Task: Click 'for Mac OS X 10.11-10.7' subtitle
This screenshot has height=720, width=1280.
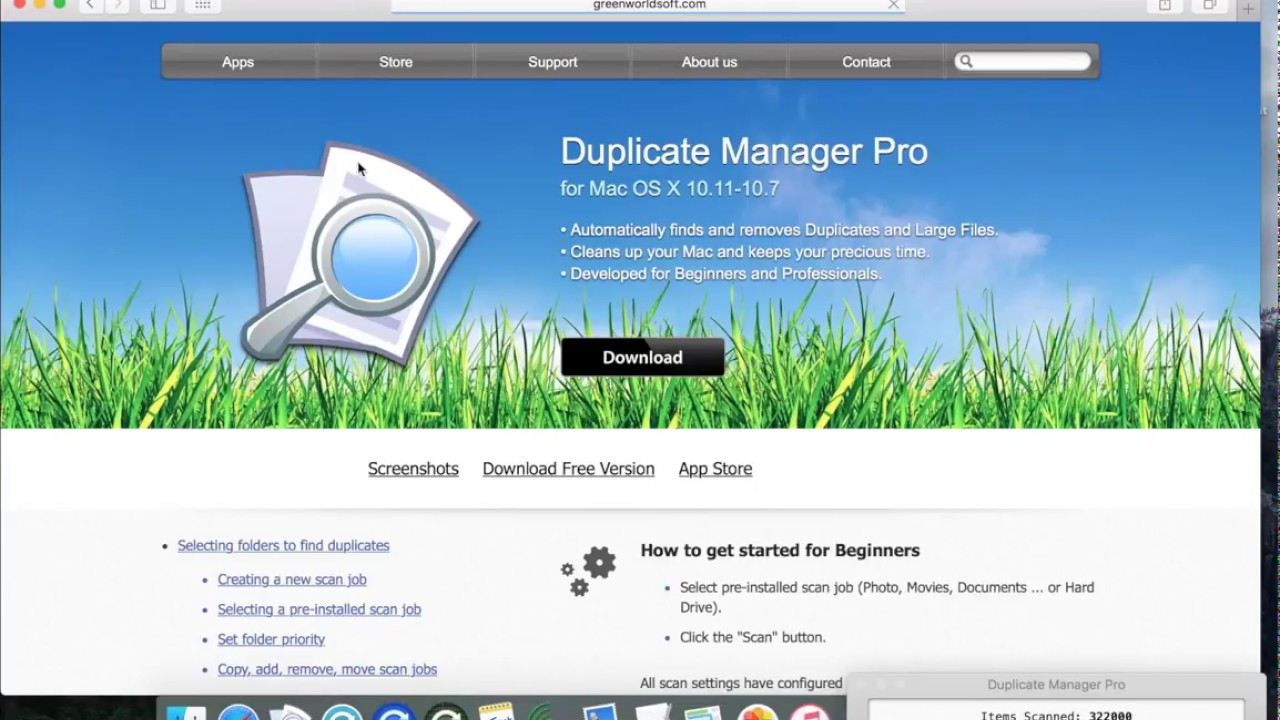Action: click(670, 189)
